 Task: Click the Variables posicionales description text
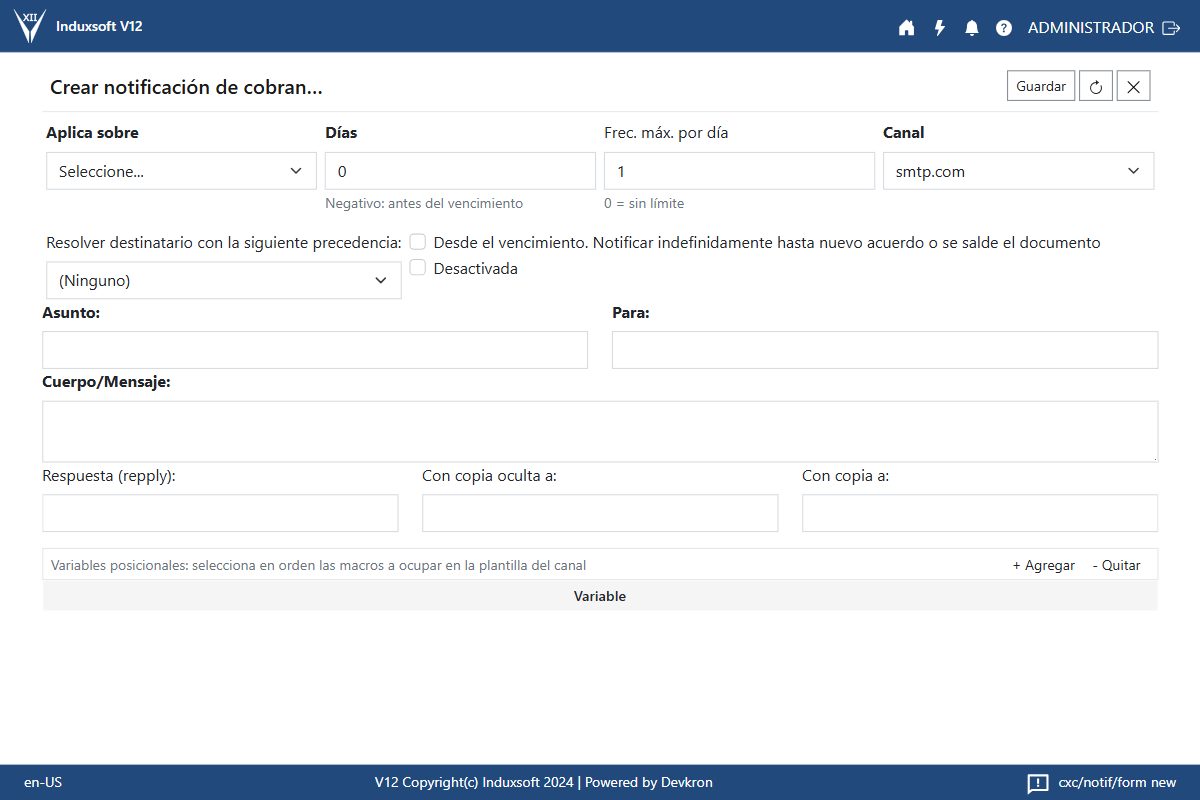pos(318,565)
